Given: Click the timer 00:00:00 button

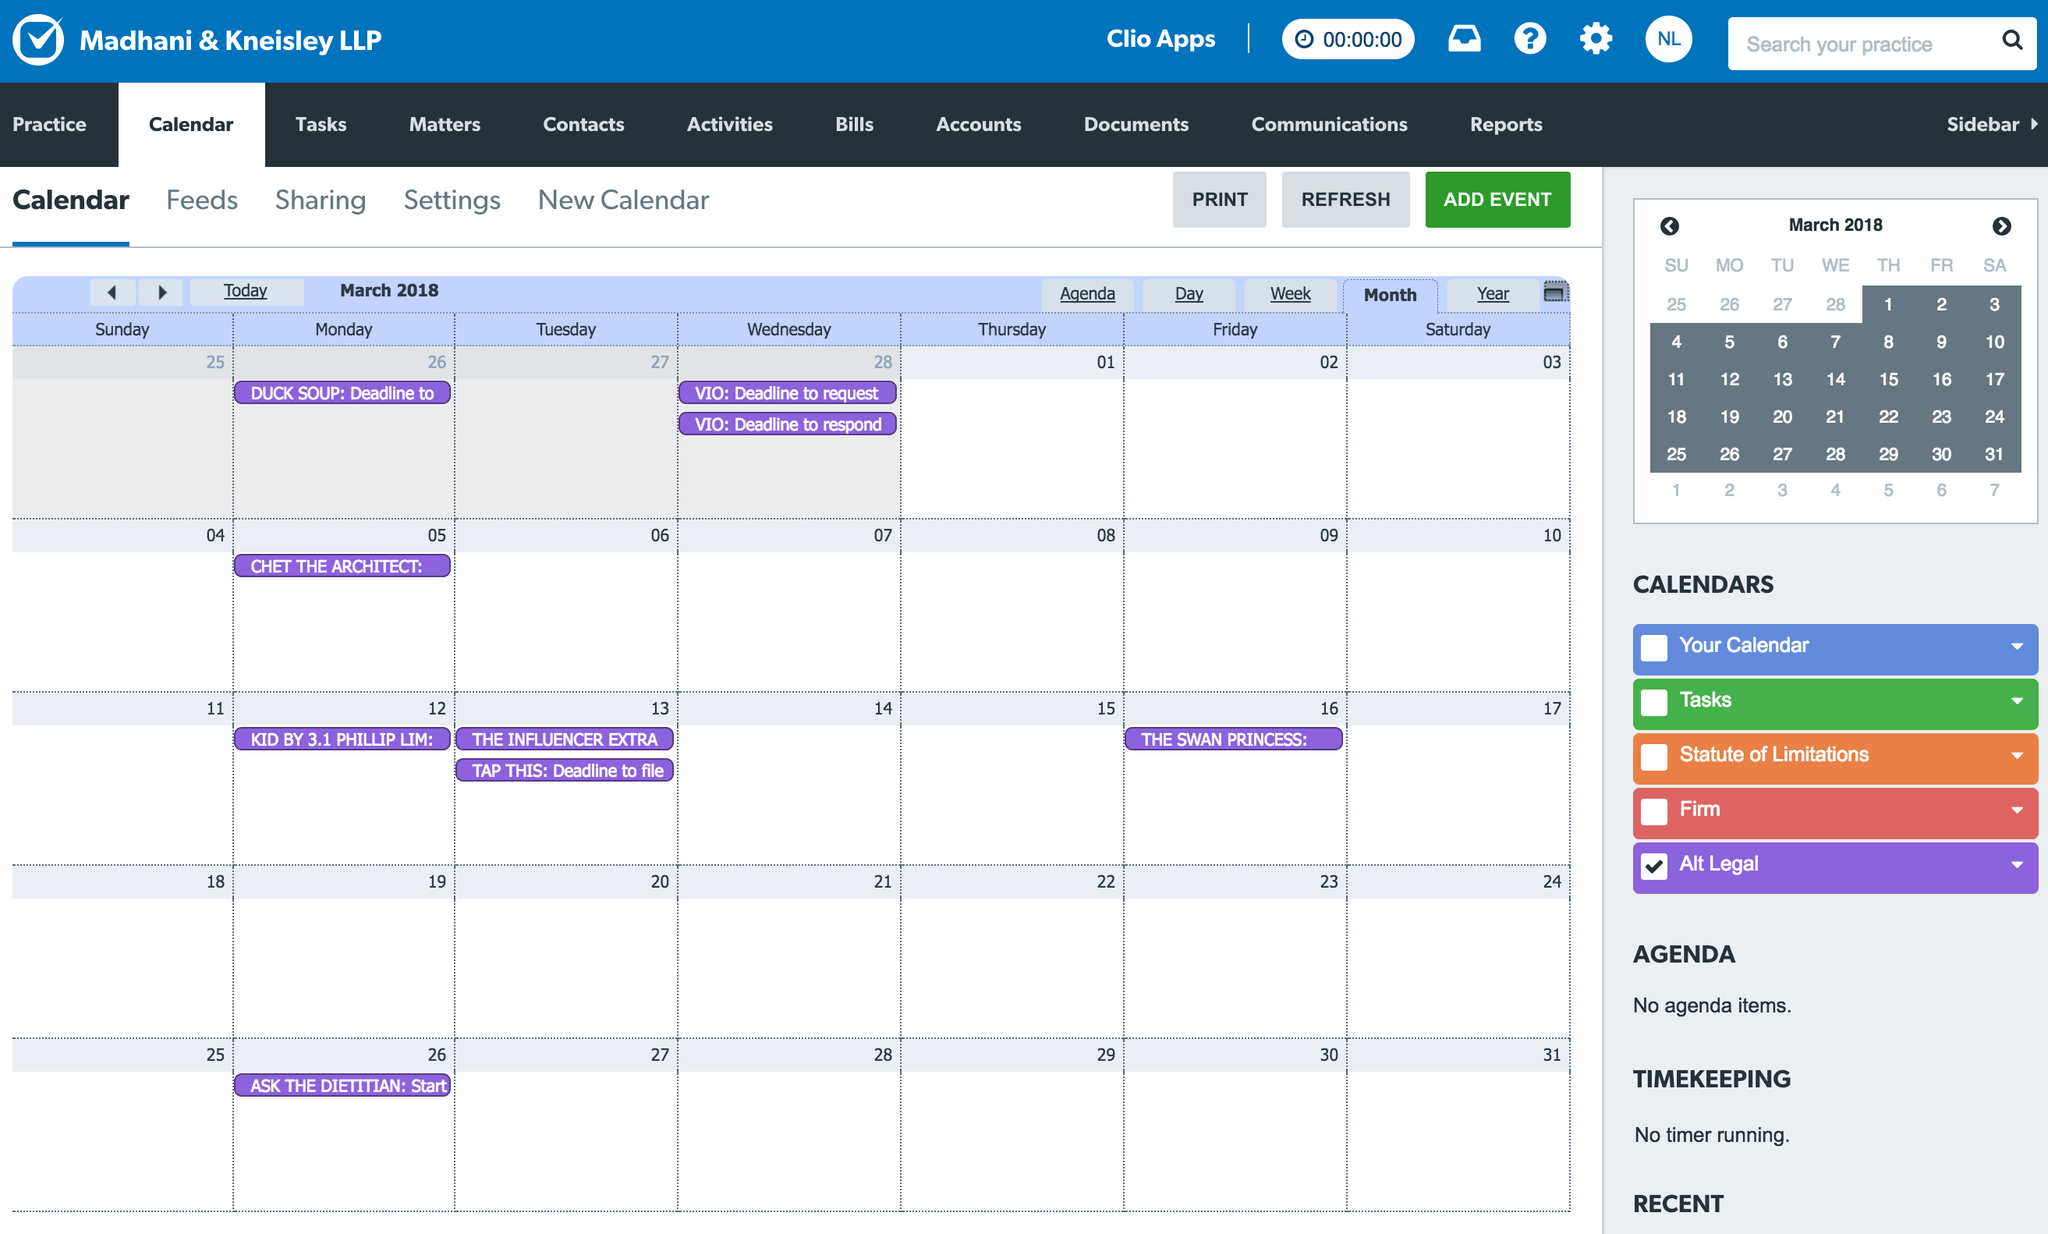Looking at the screenshot, I should (x=1348, y=40).
